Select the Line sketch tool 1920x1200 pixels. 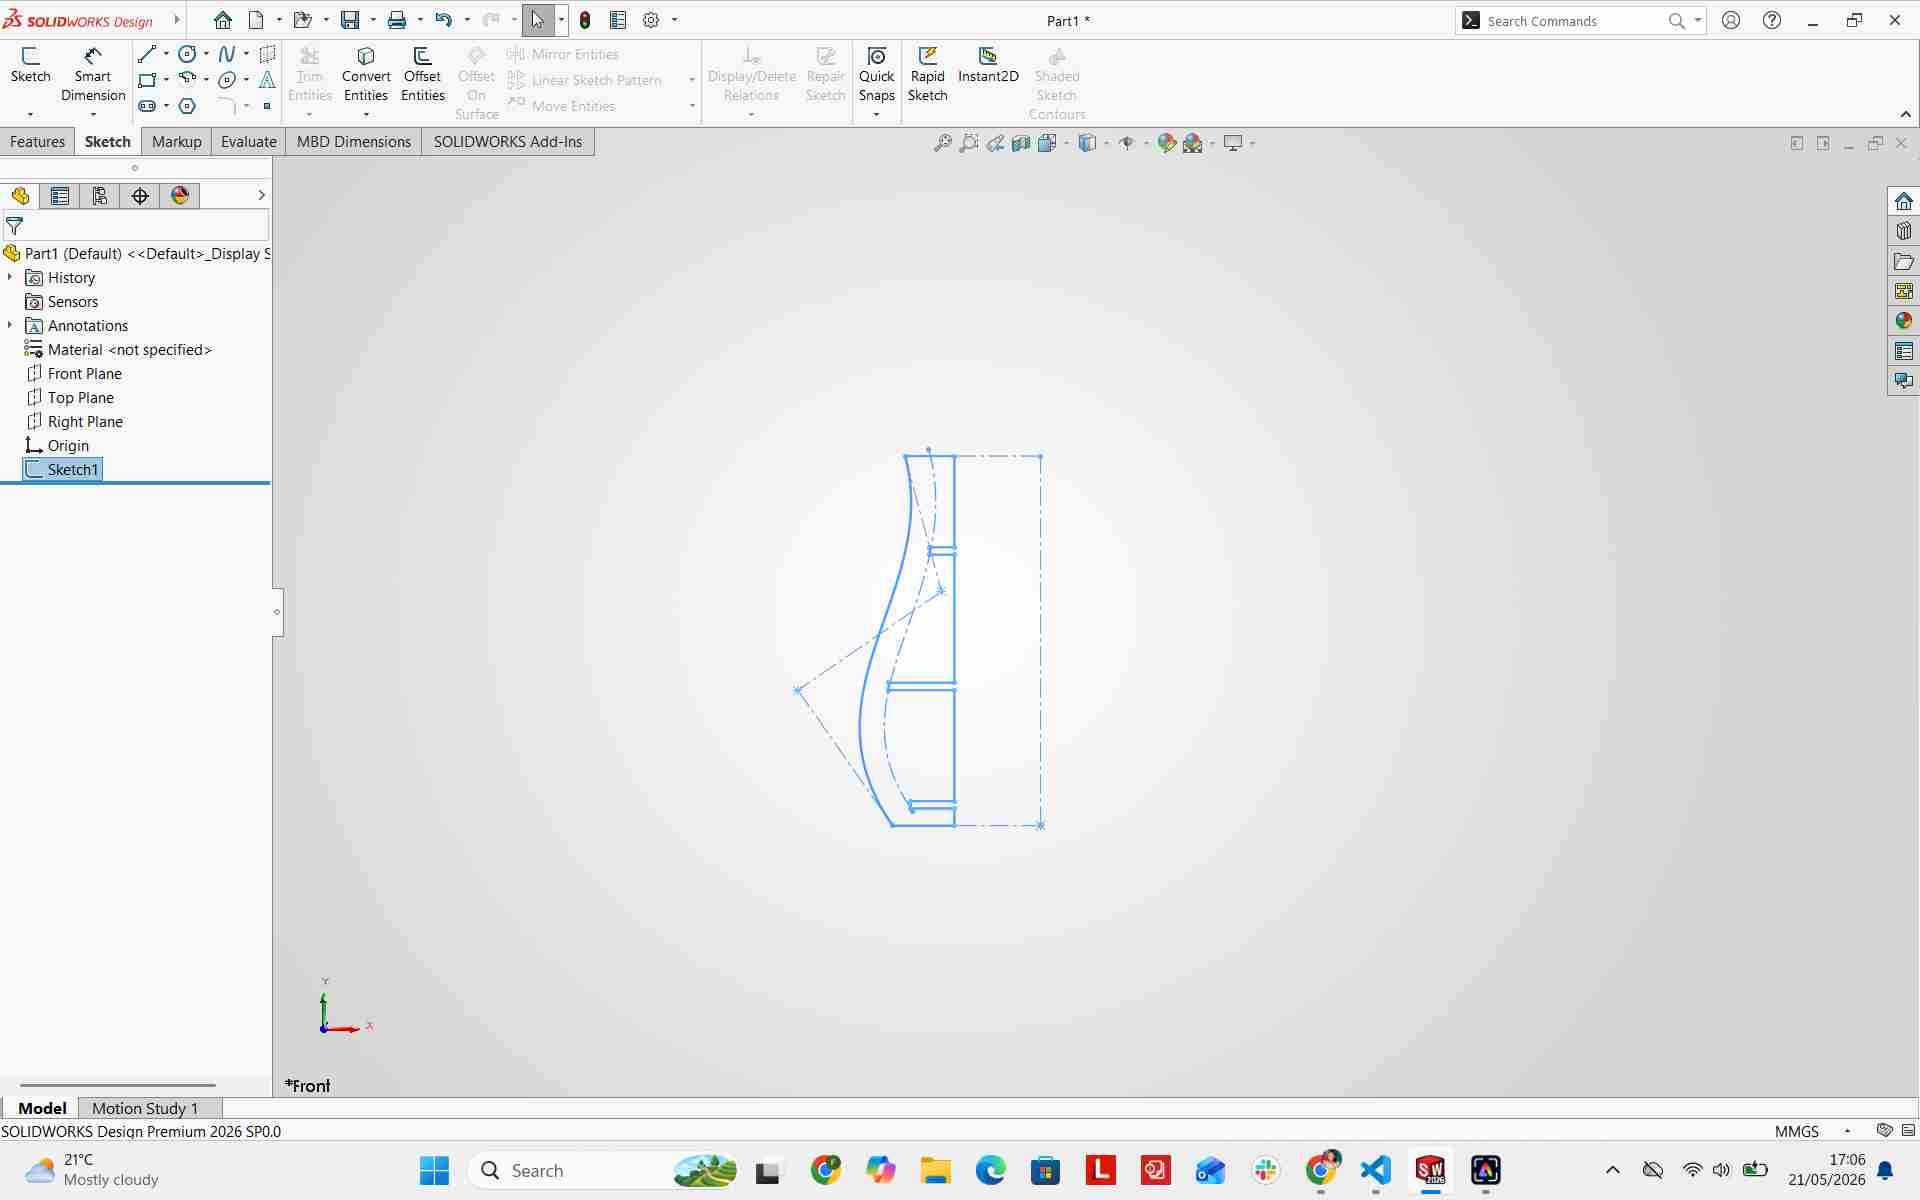click(147, 54)
